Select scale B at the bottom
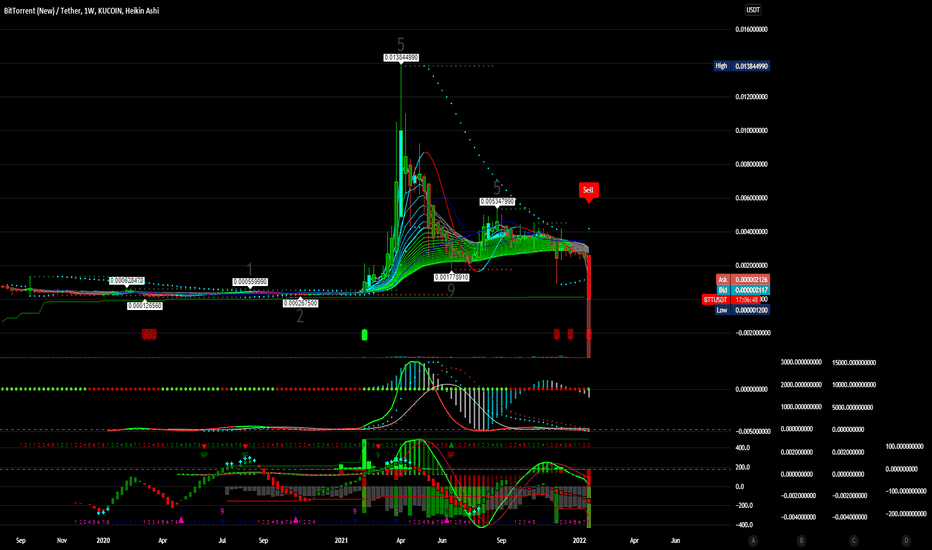Viewport: 932px width, 550px height. pyautogui.click(x=801, y=540)
